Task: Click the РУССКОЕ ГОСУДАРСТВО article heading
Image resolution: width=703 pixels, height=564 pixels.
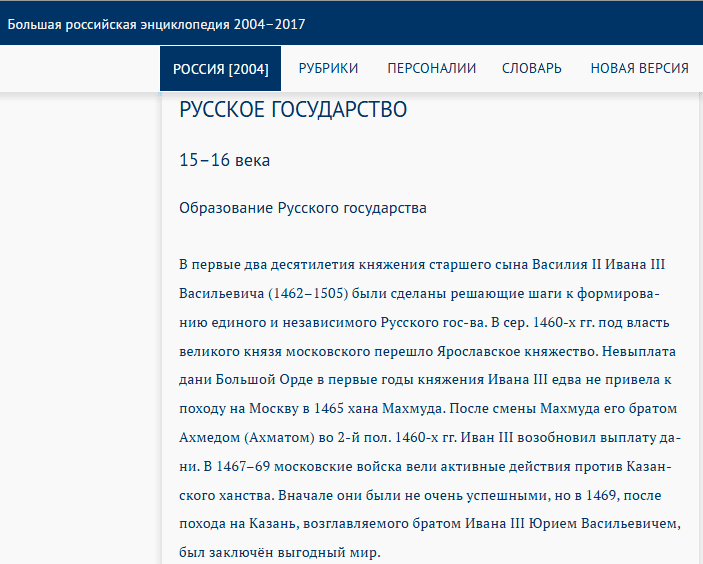Action: [x=293, y=110]
